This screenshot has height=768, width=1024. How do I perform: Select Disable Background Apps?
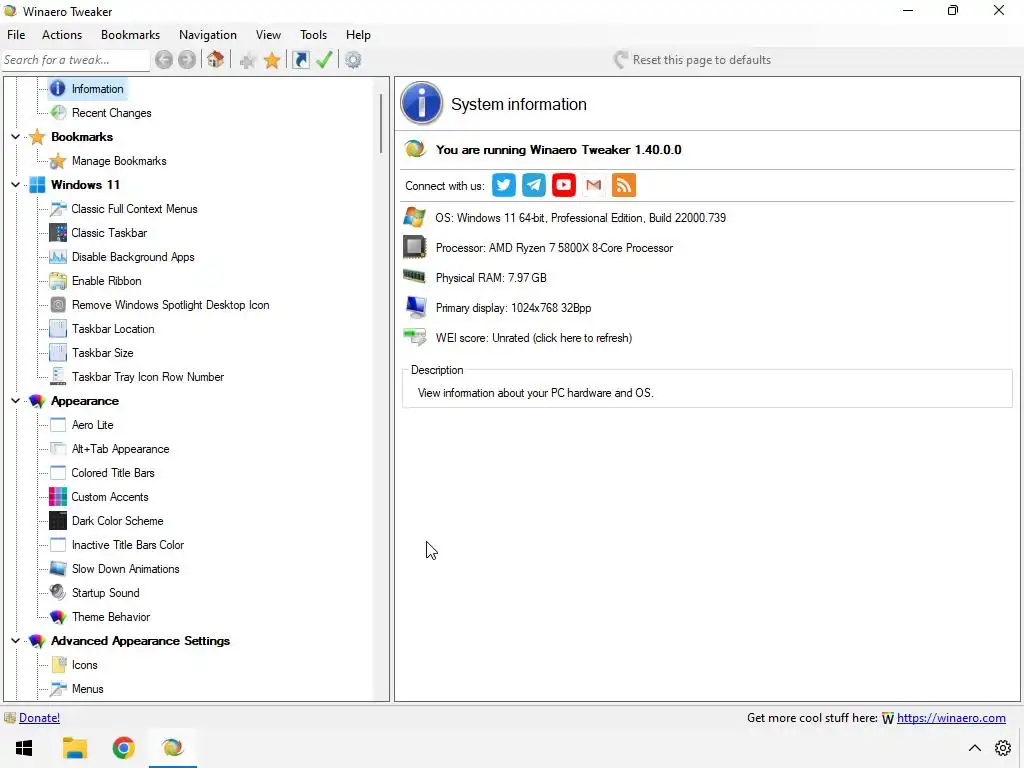[x=133, y=257]
